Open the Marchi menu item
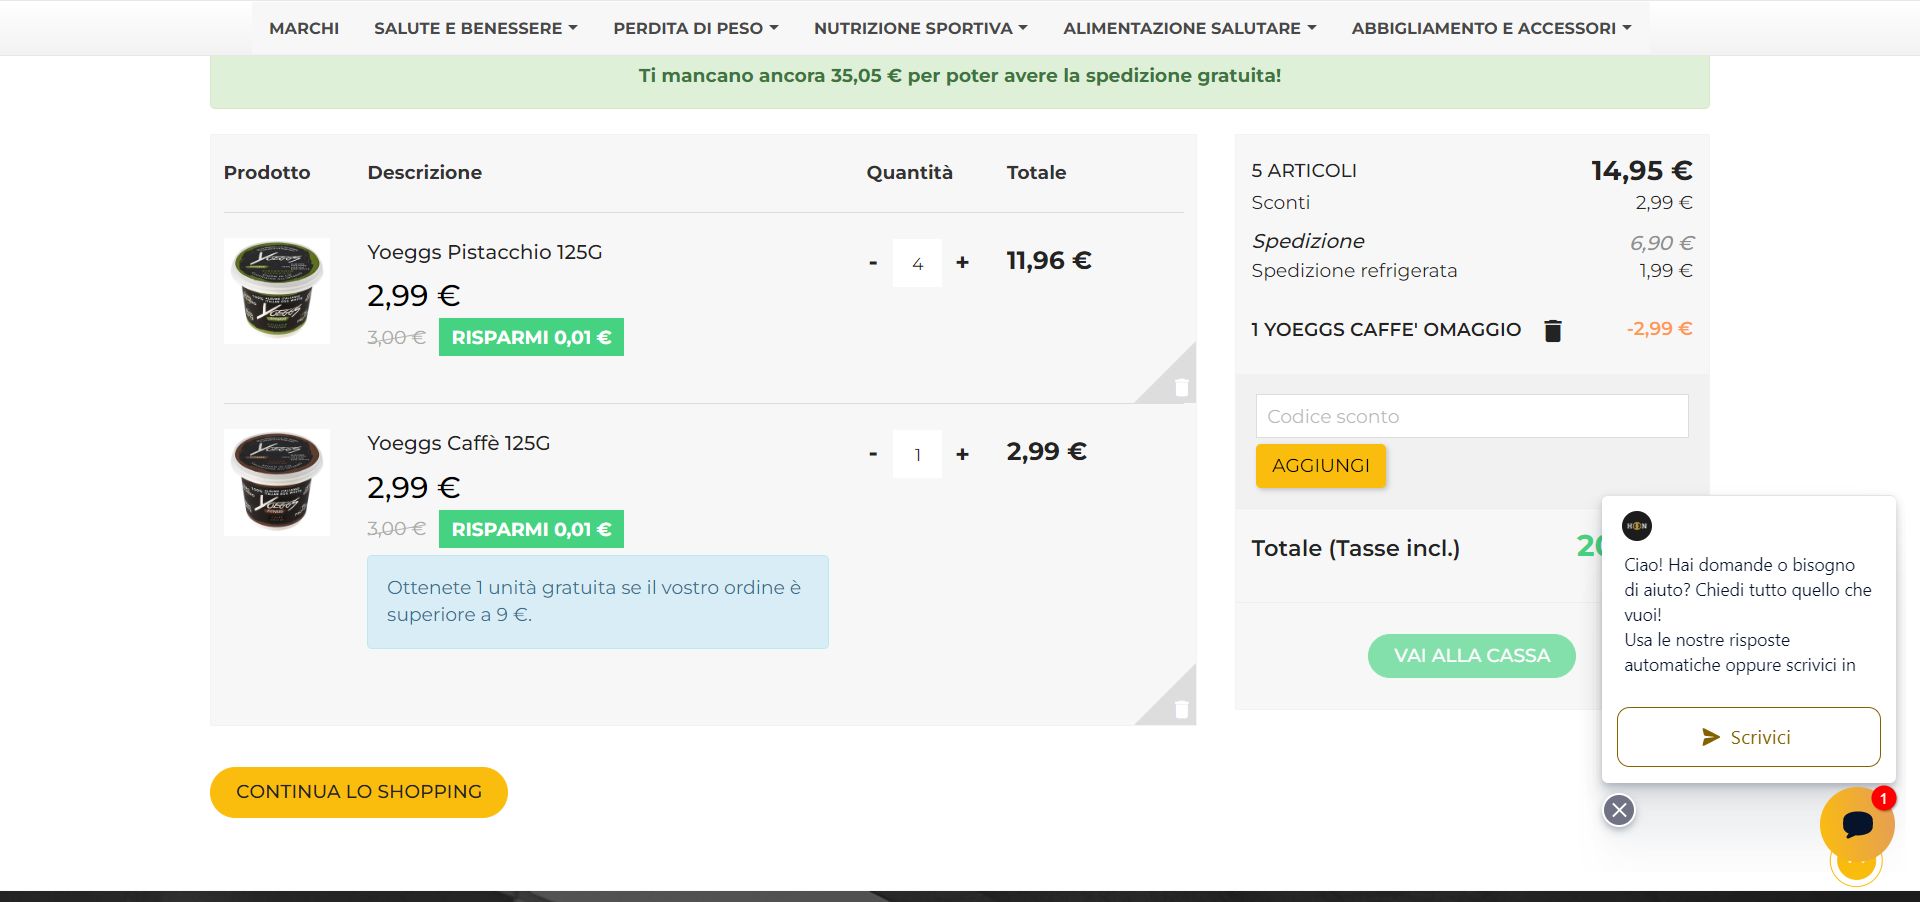Viewport: 1920px width, 902px height. 304,28
